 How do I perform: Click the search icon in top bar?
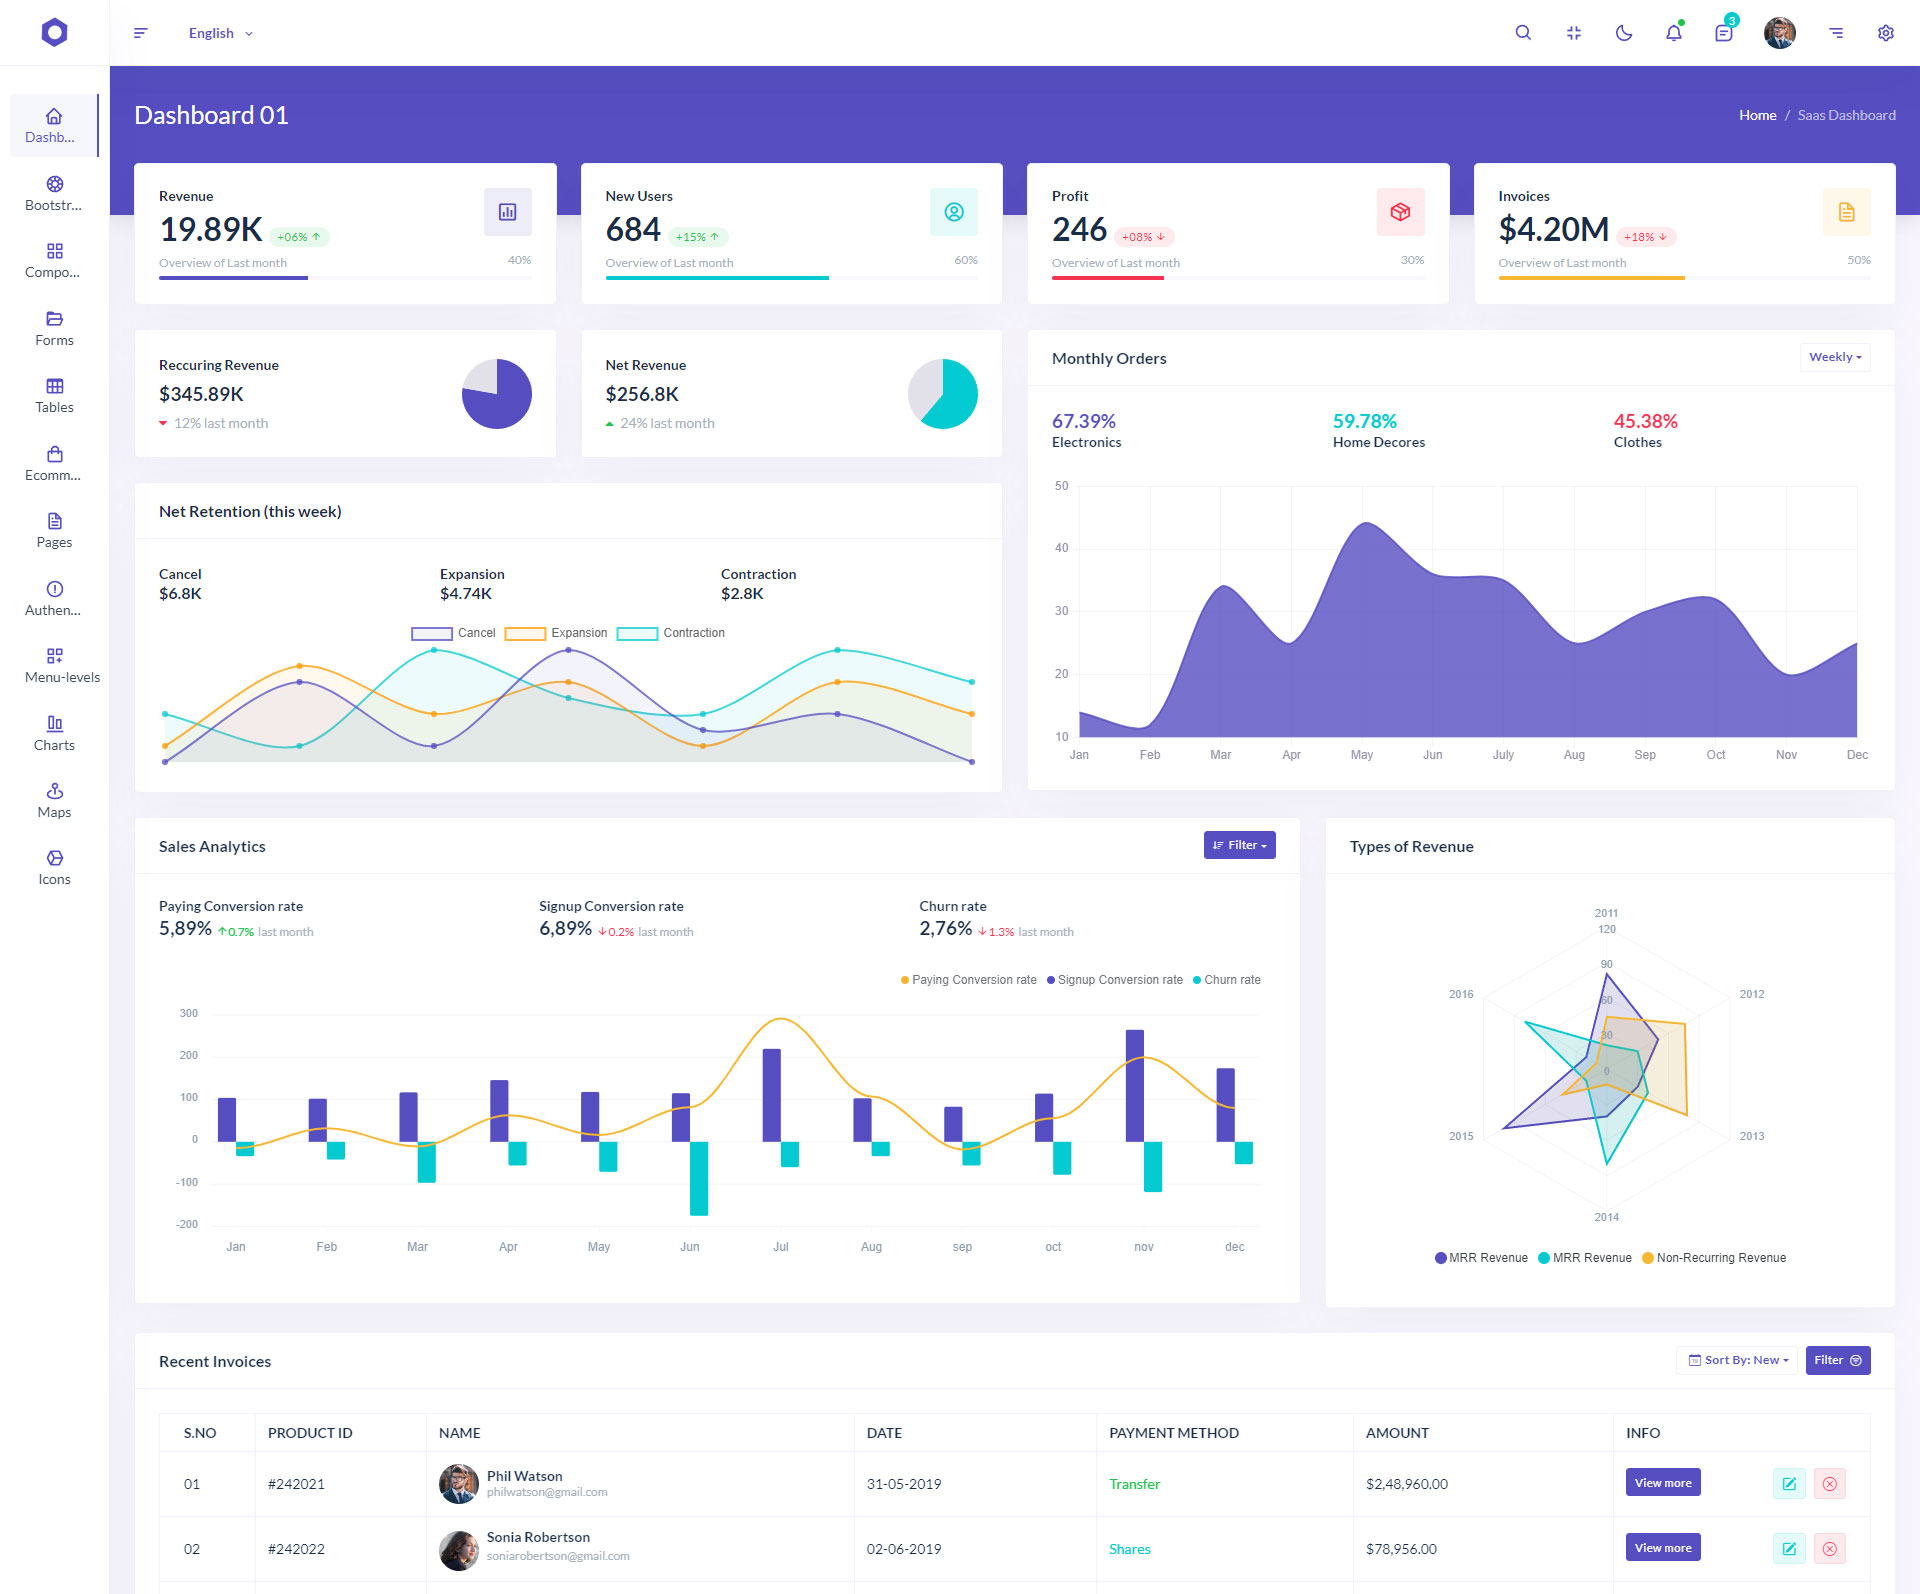point(1523,33)
